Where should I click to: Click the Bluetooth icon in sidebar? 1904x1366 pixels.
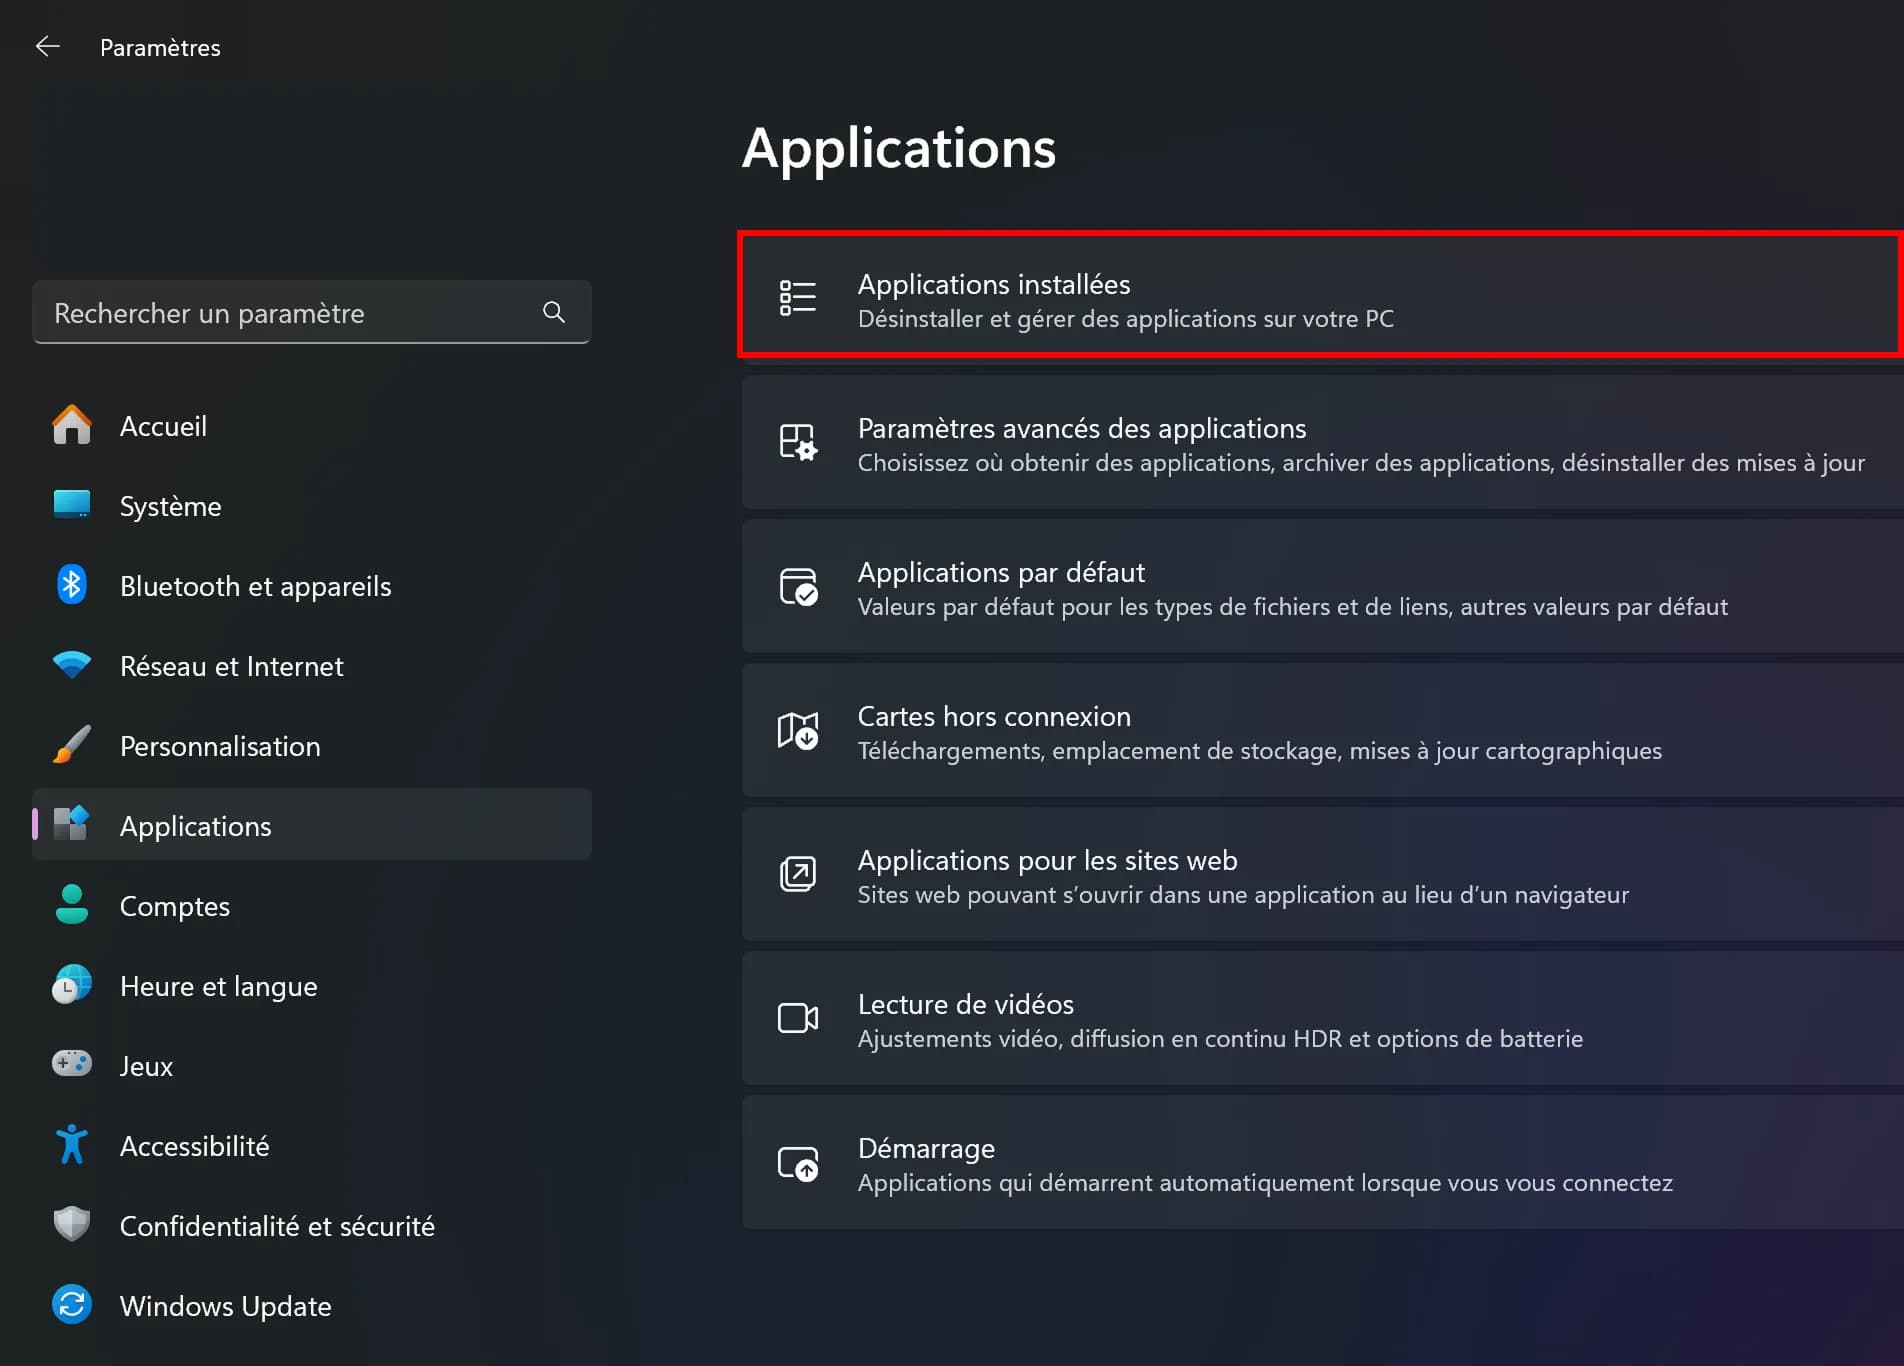(x=71, y=585)
